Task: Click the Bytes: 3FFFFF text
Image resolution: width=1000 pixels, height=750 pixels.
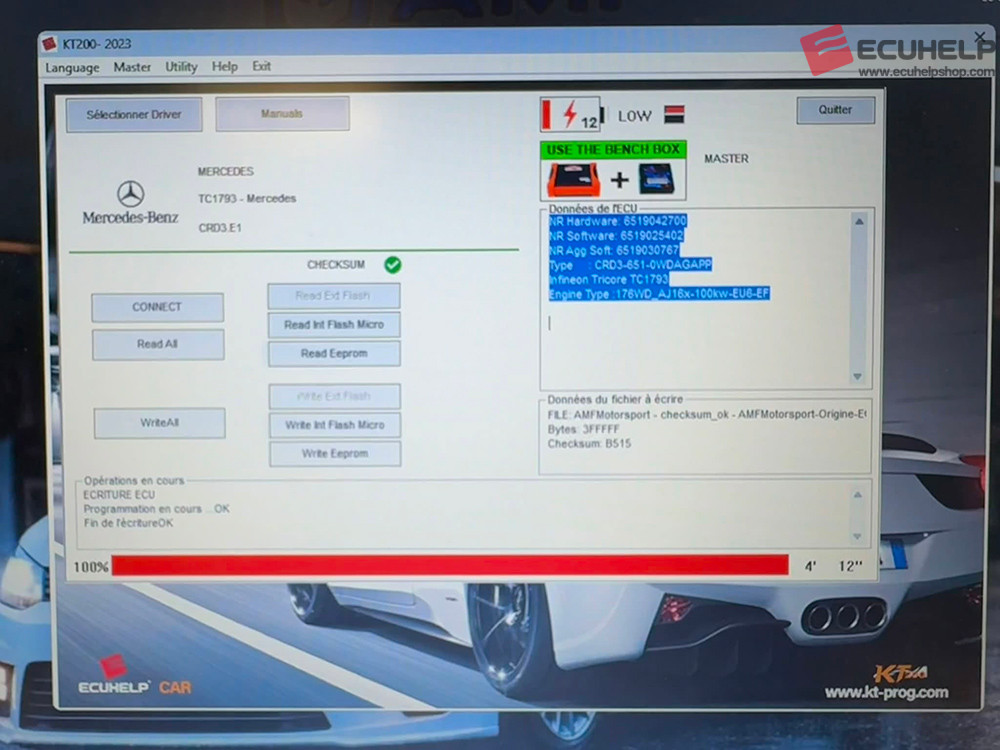Action: pos(583,429)
